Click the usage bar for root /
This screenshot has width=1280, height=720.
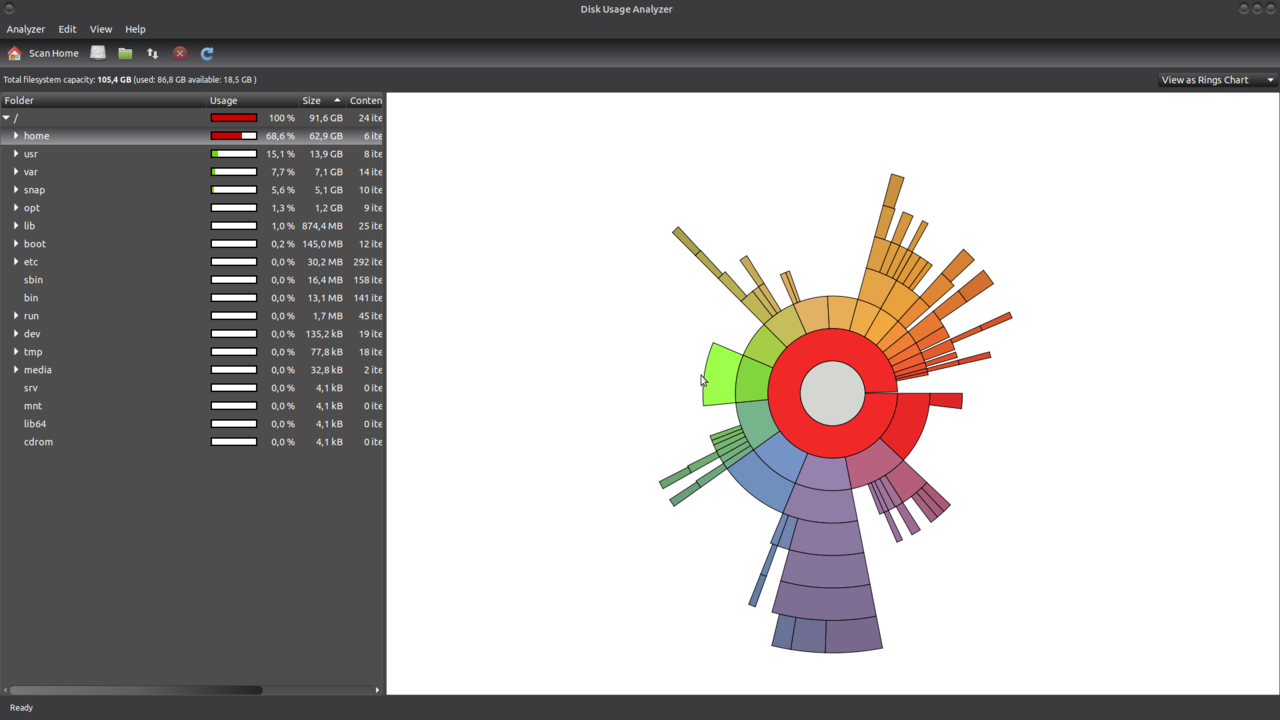[x=234, y=118]
